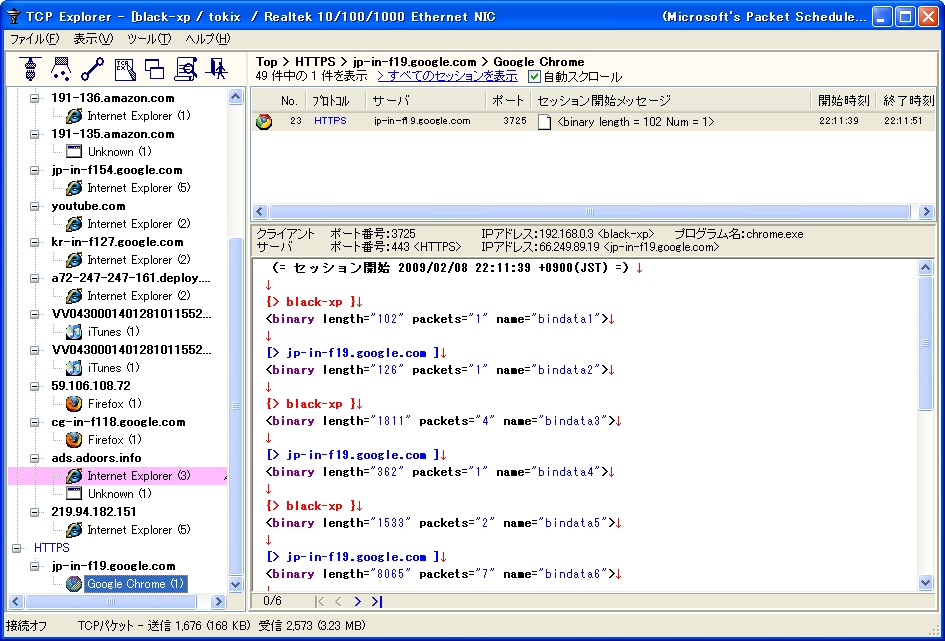This screenshot has width=945, height=641.
Task: Click the session detail pane scroll-down arrow
Action: coord(926,581)
